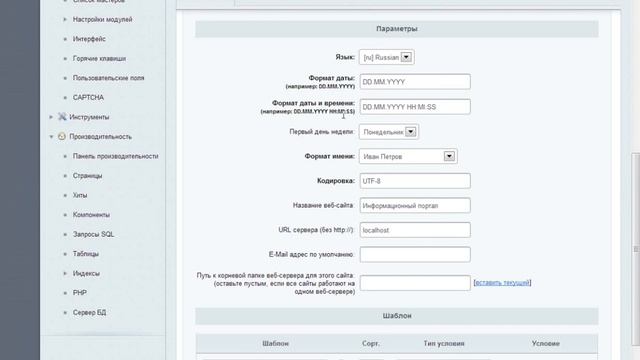Click the Параметры section header
The height and width of the screenshot is (360, 640).
click(x=397, y=29)
